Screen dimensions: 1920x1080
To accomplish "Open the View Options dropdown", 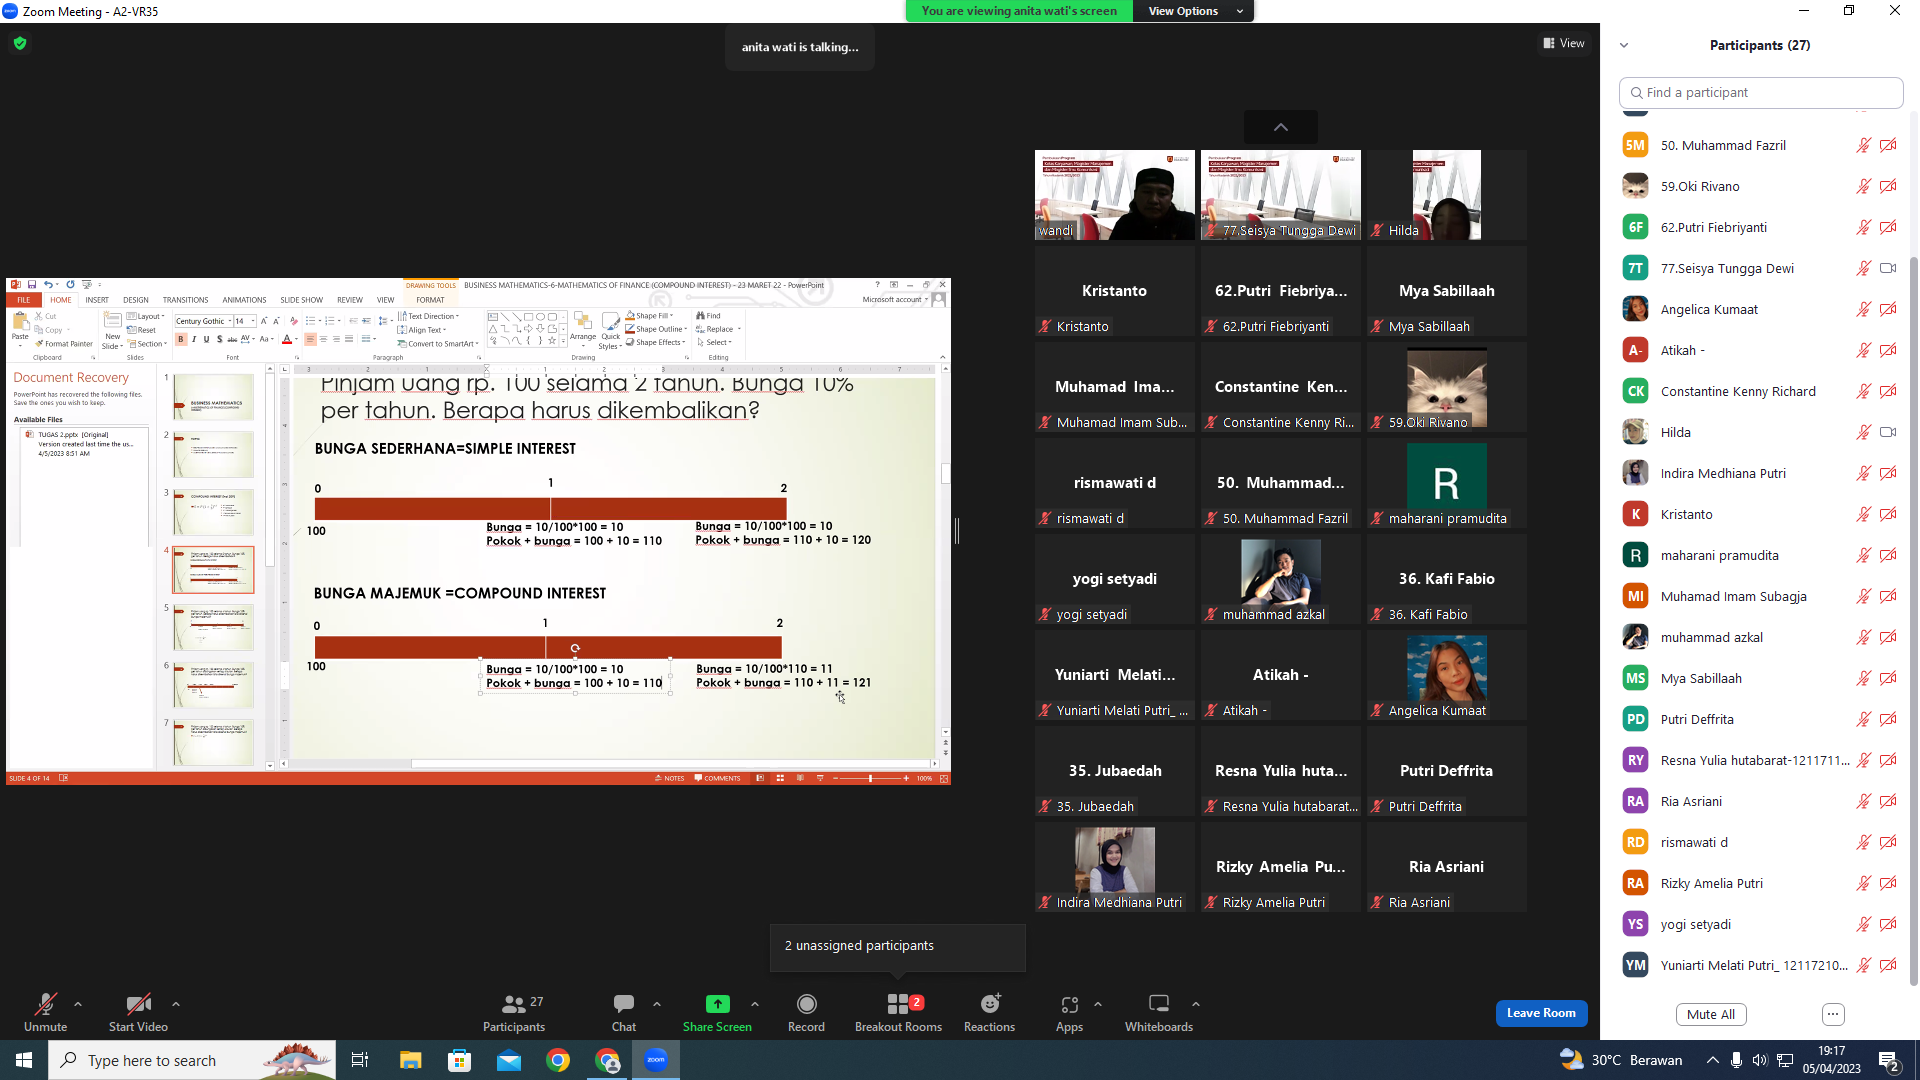I will tap(1194, 11).
